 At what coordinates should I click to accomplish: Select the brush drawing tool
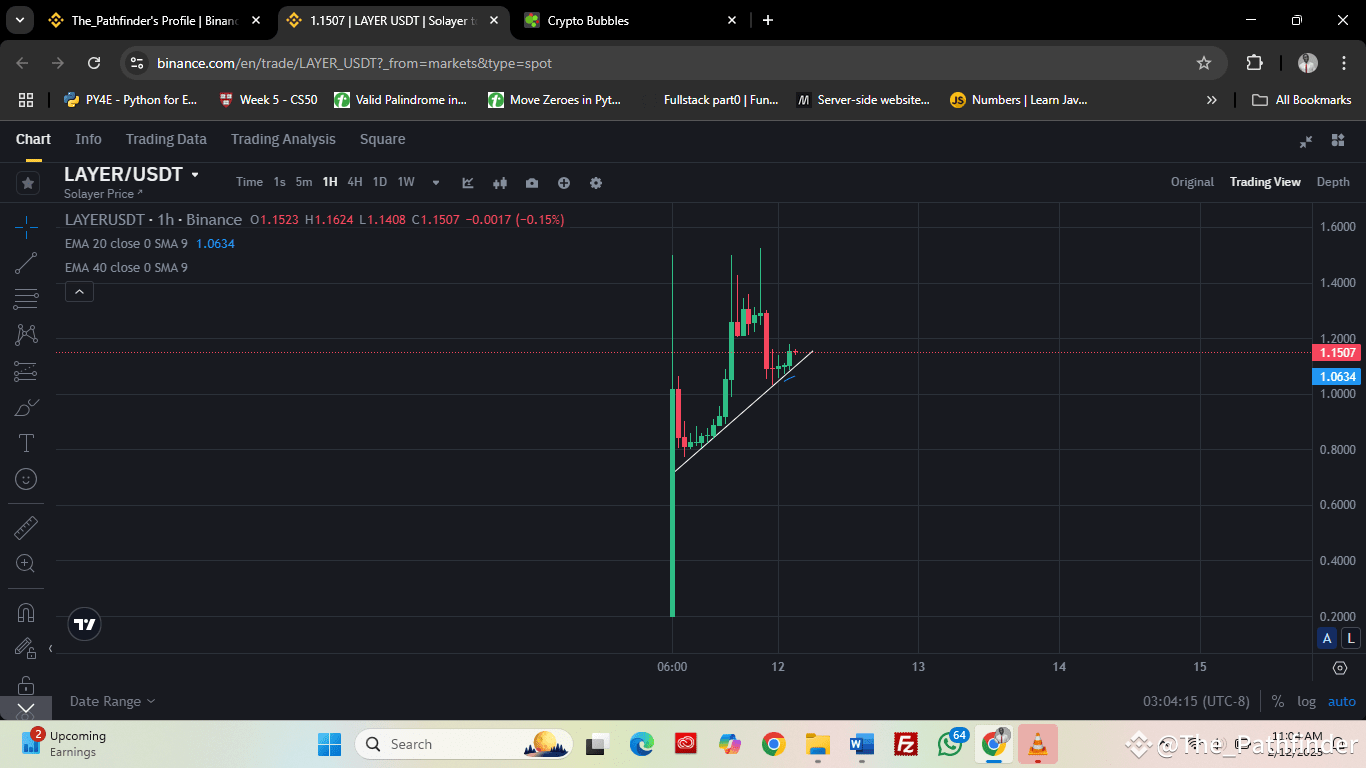26,407
